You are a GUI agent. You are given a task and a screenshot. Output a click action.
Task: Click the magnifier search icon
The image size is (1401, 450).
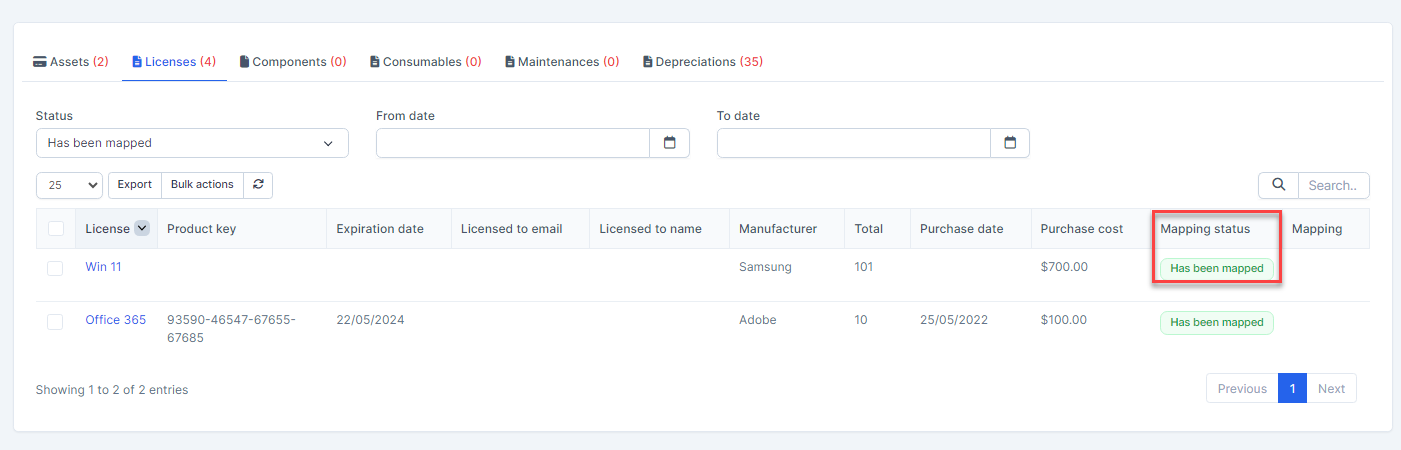(1277, 185)
